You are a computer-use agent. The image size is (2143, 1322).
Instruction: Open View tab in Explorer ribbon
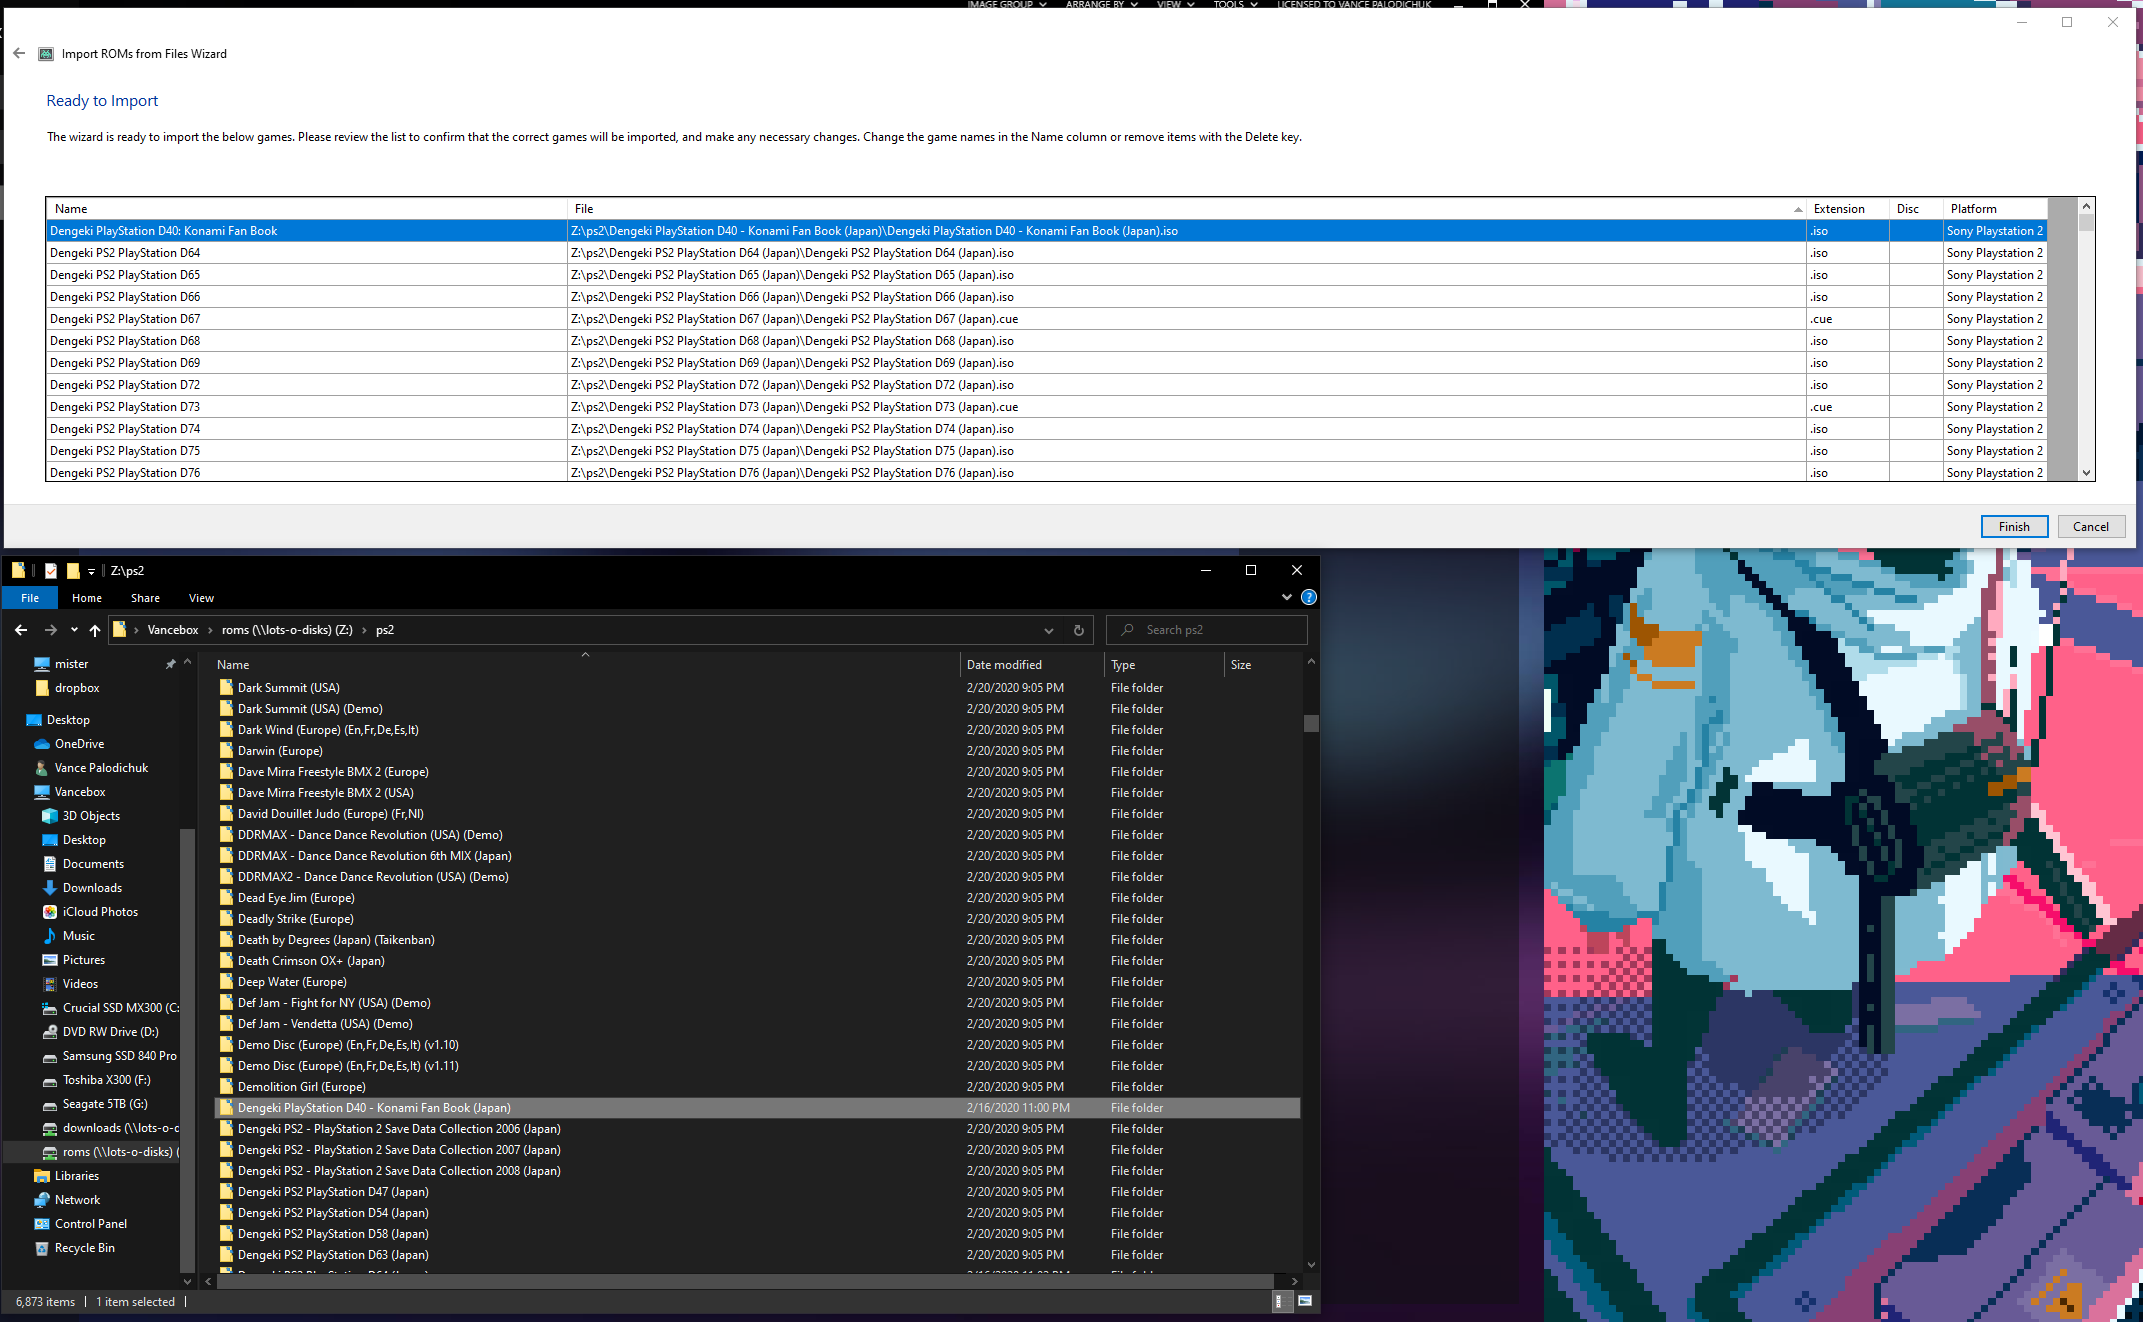point(201,598)
